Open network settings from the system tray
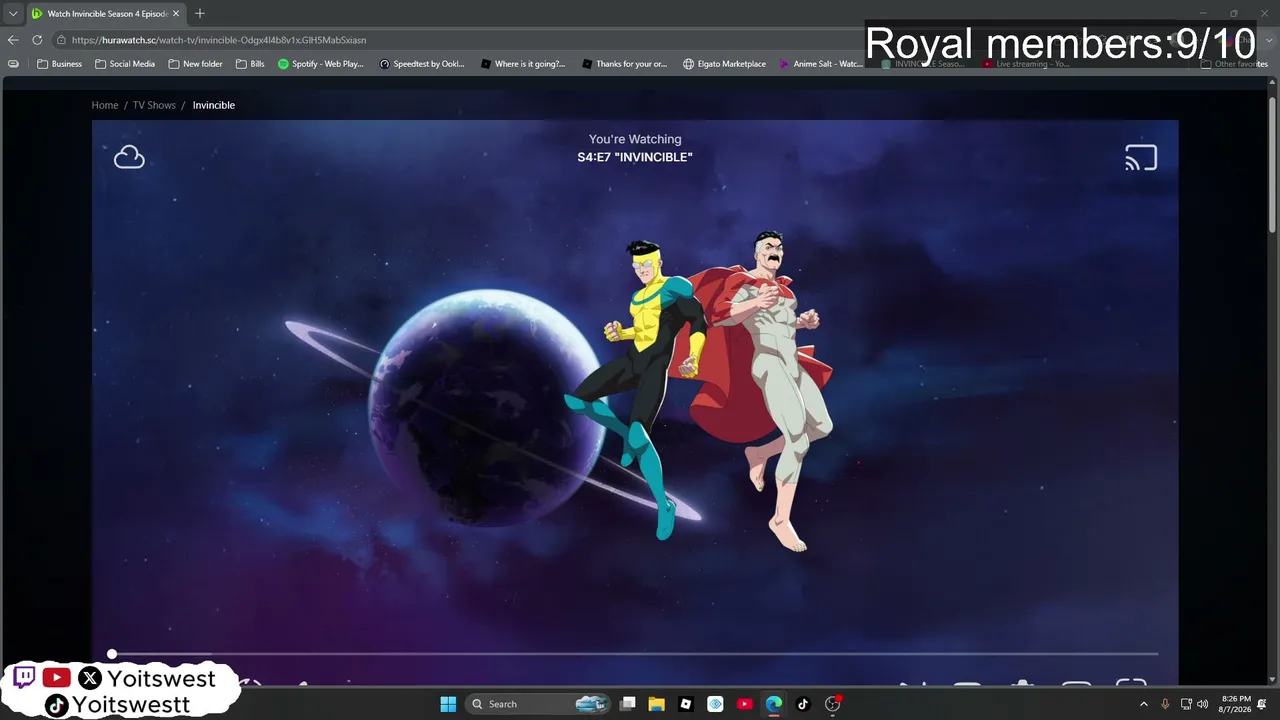This screenshot has width=1280, height=720. coord(1186,704)
